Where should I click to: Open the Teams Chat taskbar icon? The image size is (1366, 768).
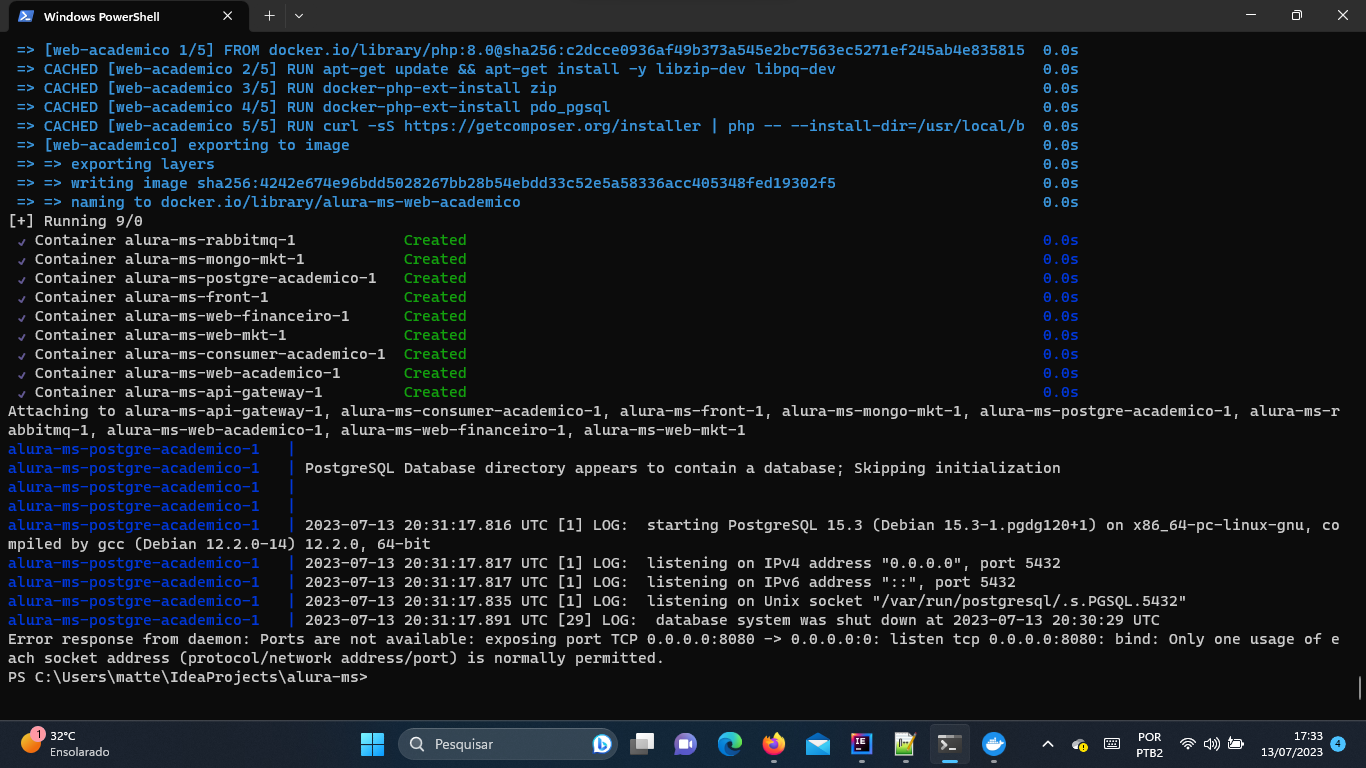[686, 744]
